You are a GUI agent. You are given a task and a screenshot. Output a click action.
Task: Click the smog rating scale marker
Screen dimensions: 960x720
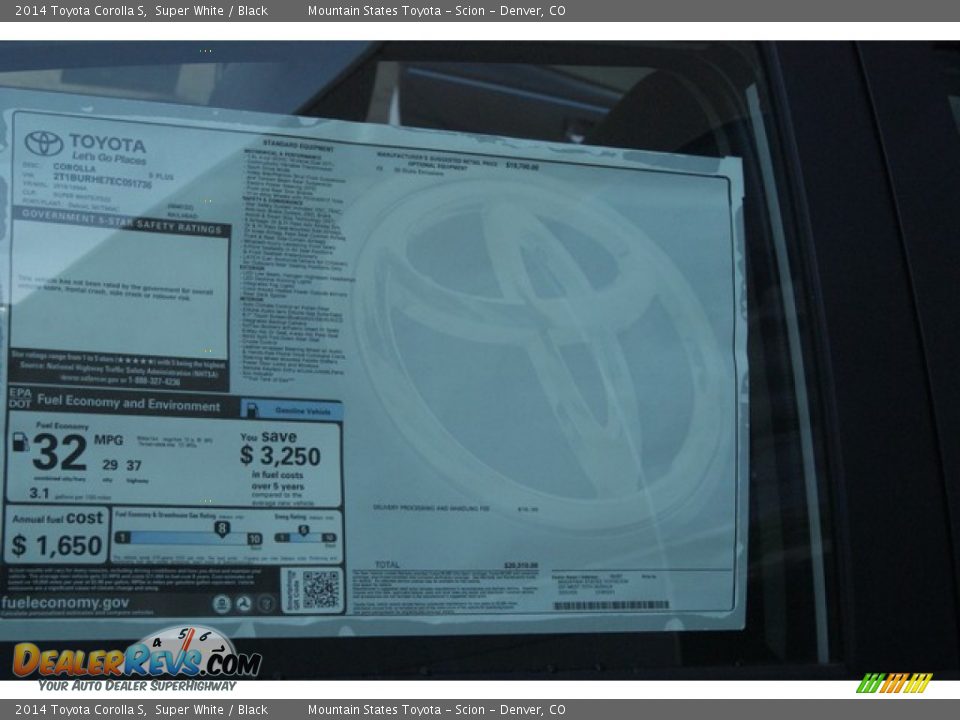point(303,531)
